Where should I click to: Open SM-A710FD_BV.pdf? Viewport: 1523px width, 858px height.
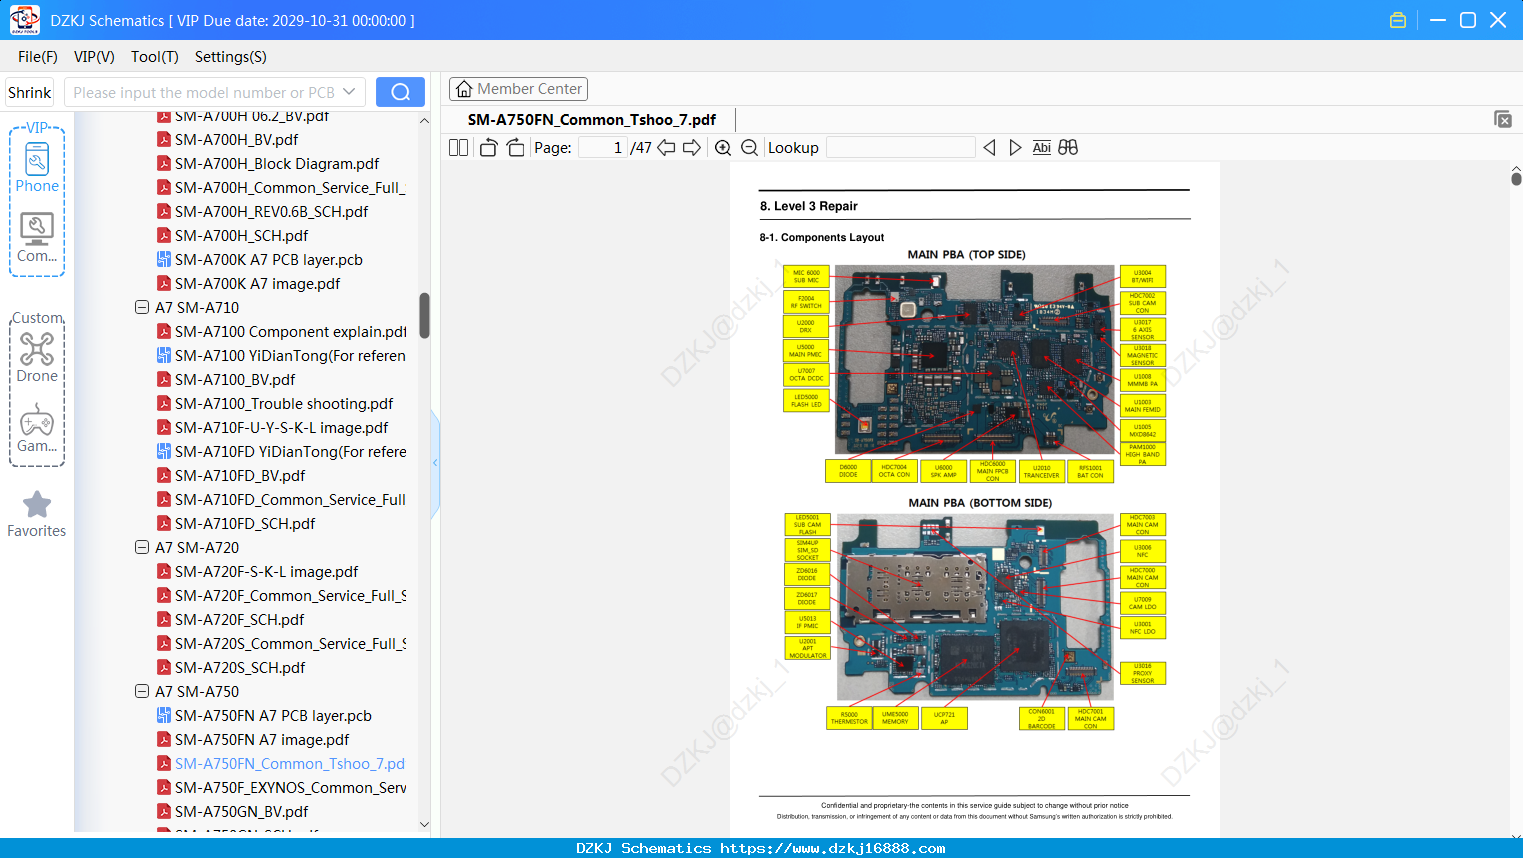tap(240, 475)
